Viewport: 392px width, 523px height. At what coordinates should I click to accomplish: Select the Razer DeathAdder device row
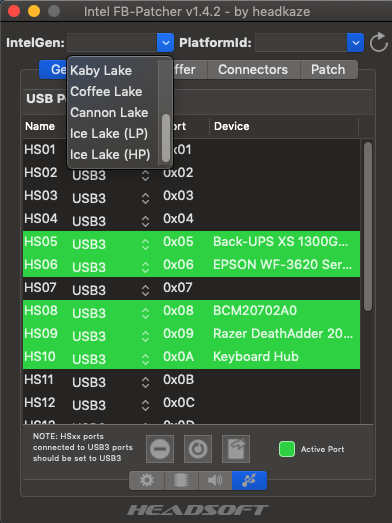191,334
